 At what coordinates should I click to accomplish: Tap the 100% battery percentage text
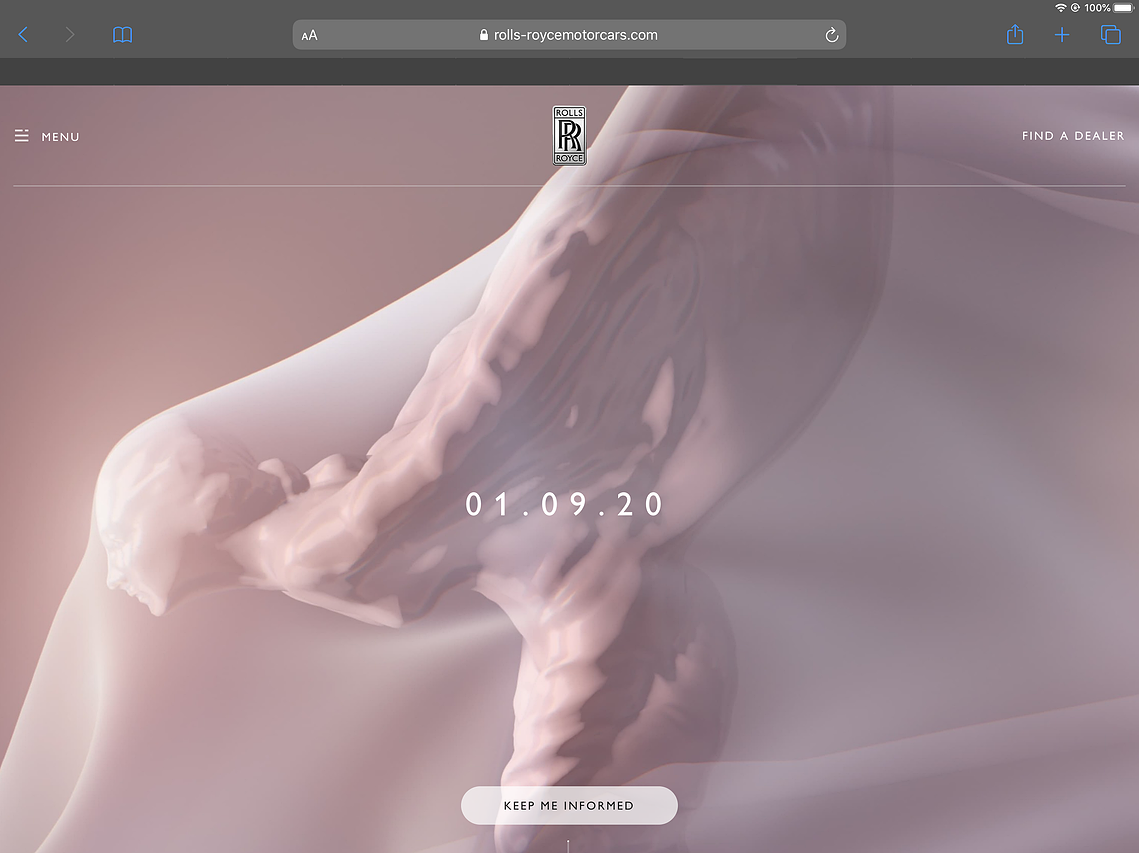pyautogui.click(x=1097, y=8)
